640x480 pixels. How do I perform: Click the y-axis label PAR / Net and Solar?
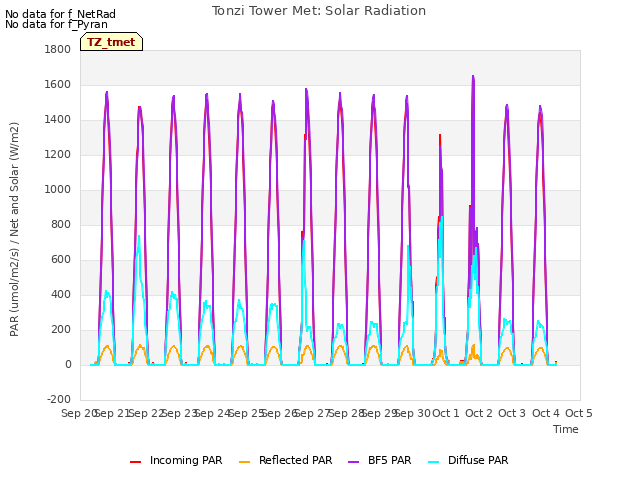(x=14, y=229)
